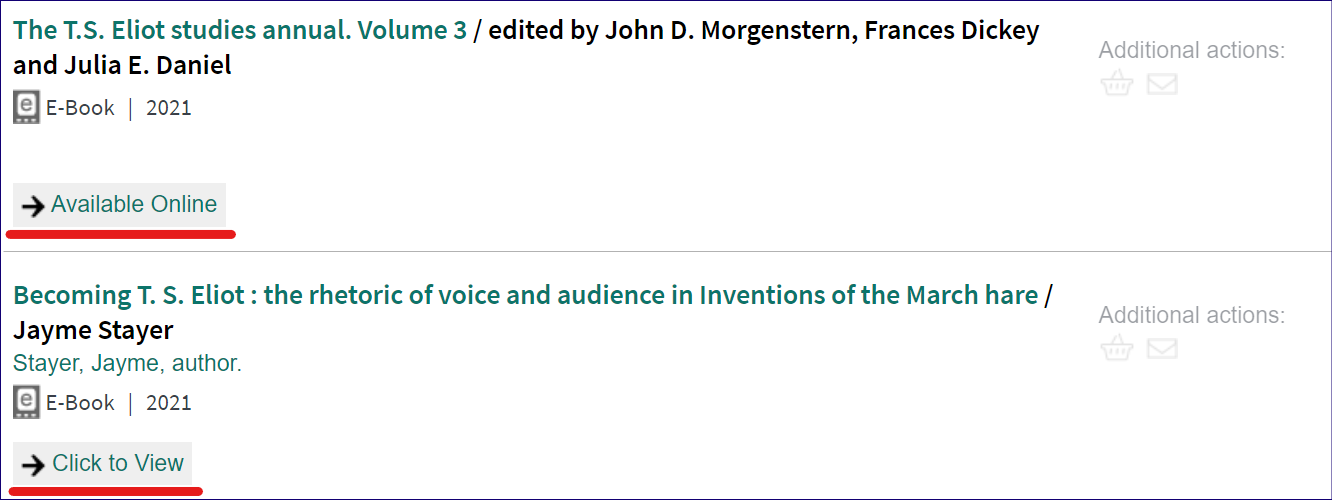
Task: Click the E-Book icon for Becoming T. S. Eliot
Action: click(27, 403)
